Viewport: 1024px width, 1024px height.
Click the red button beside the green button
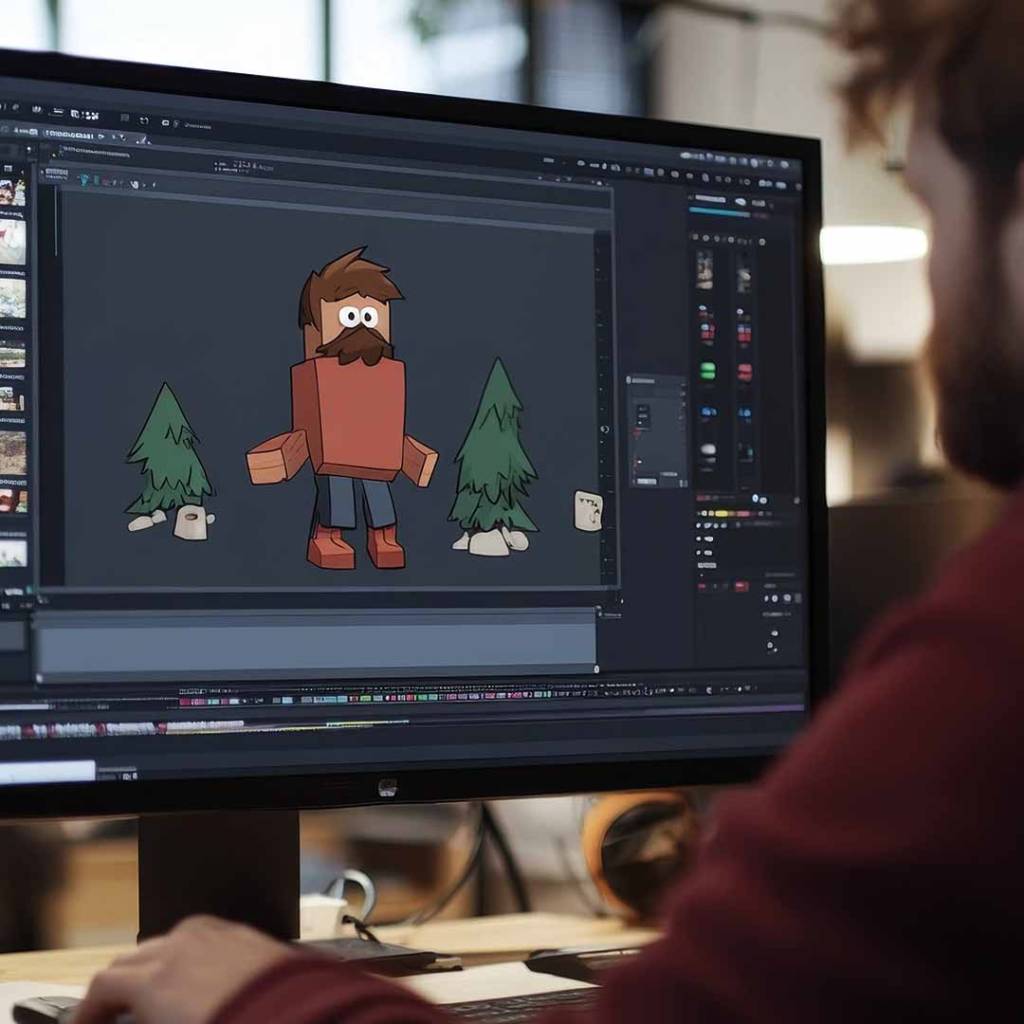pos(745,372)
